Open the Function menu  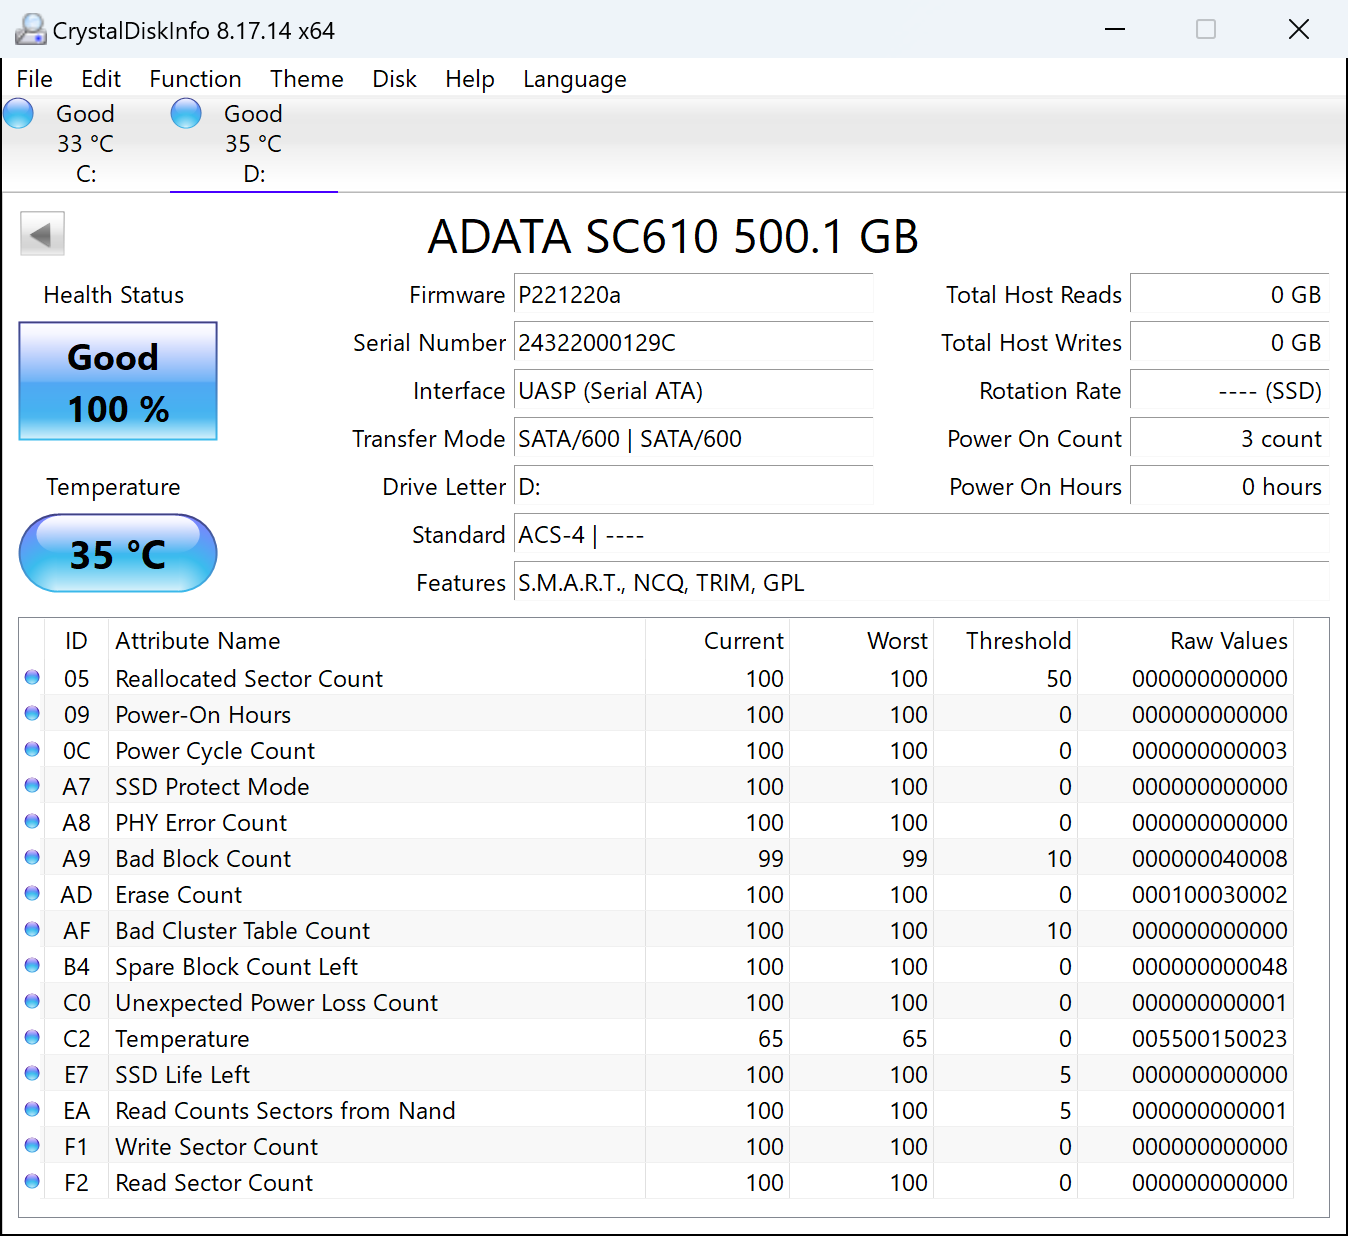point(195,79)
